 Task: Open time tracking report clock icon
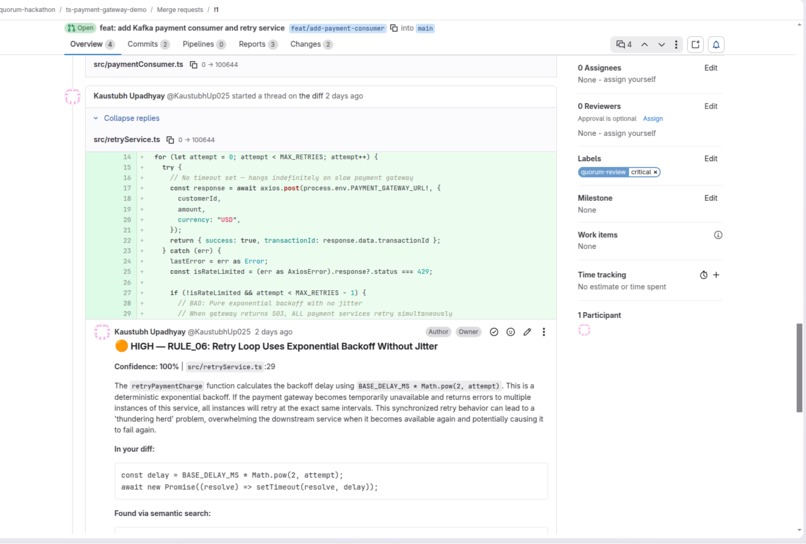coord(703,275)
